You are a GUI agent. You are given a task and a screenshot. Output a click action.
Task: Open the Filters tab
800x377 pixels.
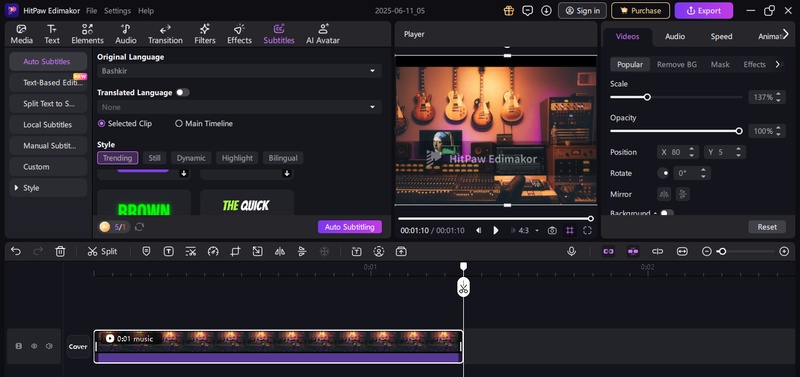tap(205, 34)
